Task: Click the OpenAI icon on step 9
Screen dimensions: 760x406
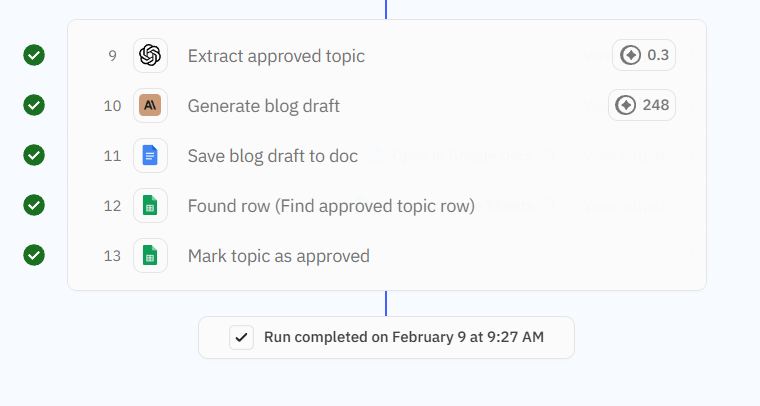Action: [x=150, y=55]
